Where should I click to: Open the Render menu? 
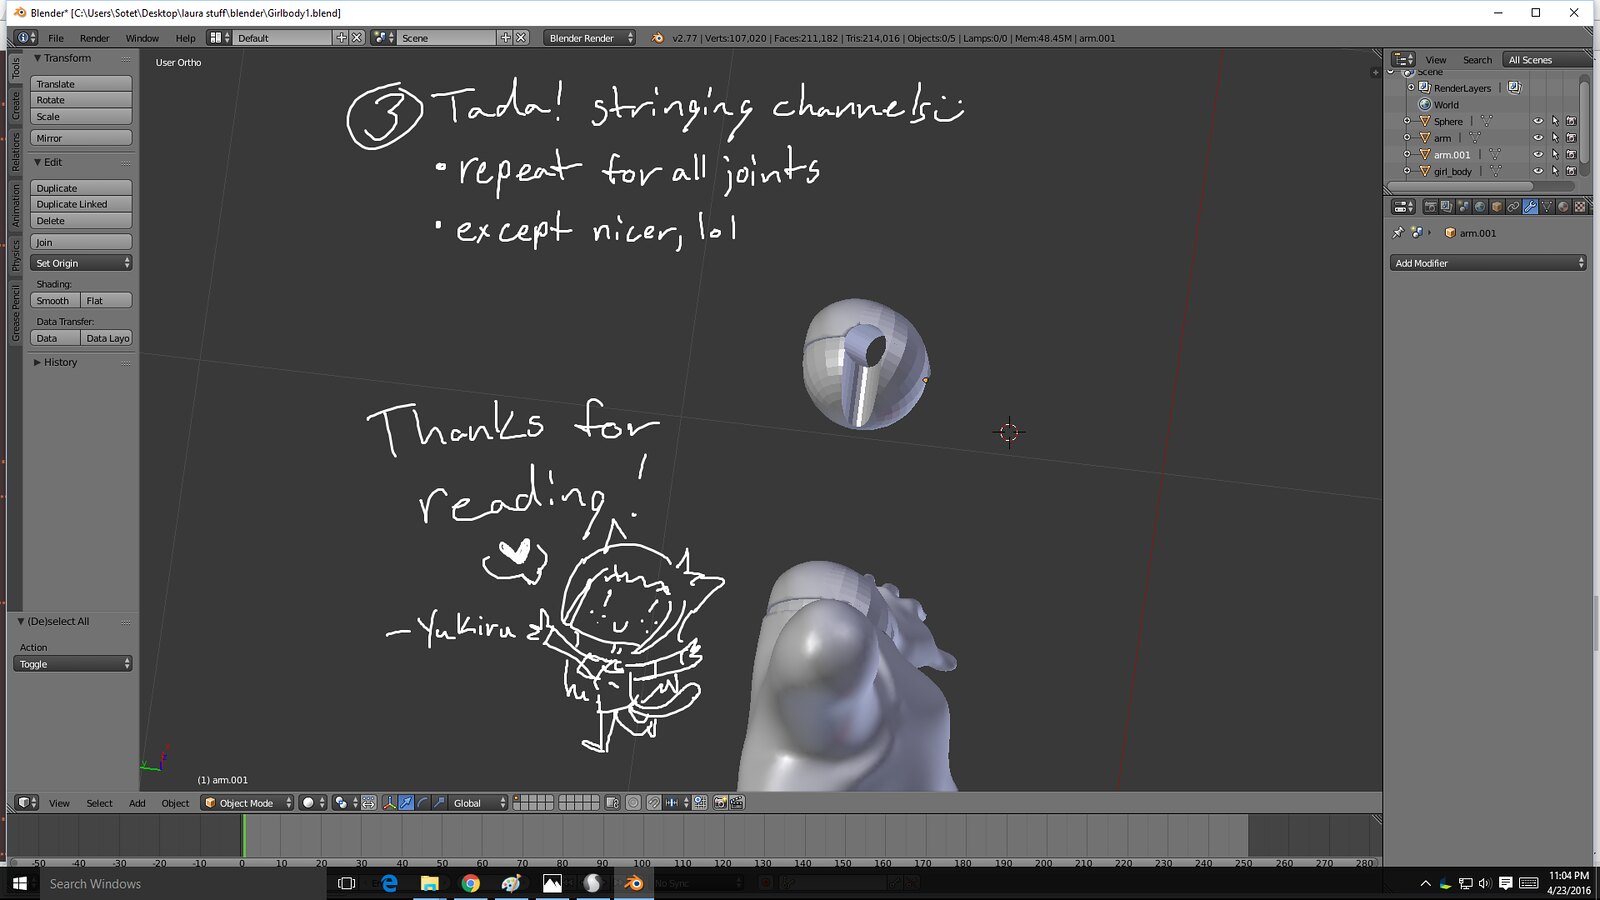[x=95, y=38]
